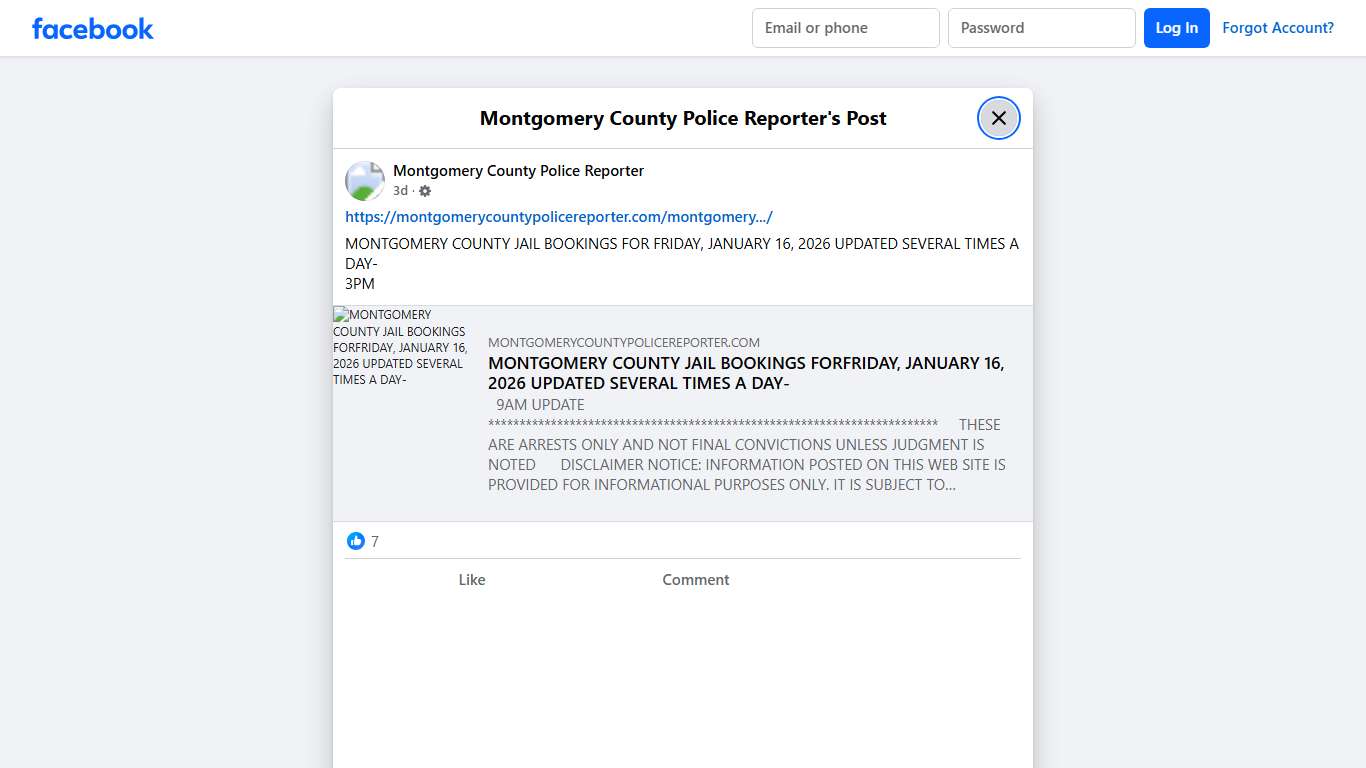This screenshot has height=768, width=1366.
Task: Click the Montgomery County Police Reporter profile picture
Action: click(365, 181)
